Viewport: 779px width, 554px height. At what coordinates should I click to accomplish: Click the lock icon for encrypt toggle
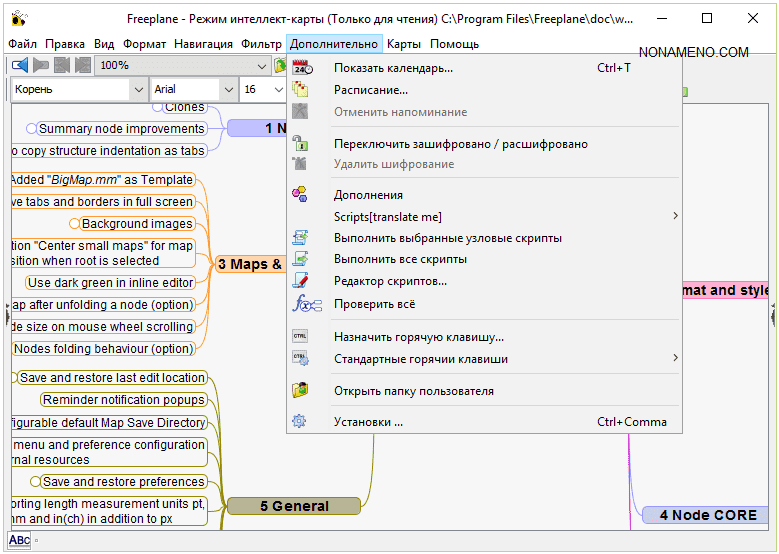tap(300, 144)
